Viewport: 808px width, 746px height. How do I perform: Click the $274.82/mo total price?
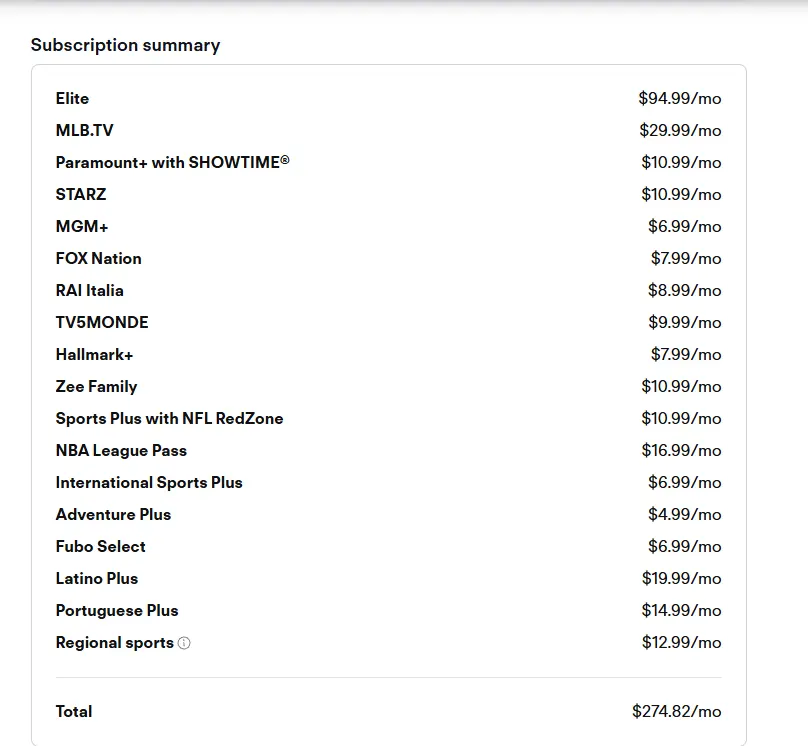(x=677, y=711)
